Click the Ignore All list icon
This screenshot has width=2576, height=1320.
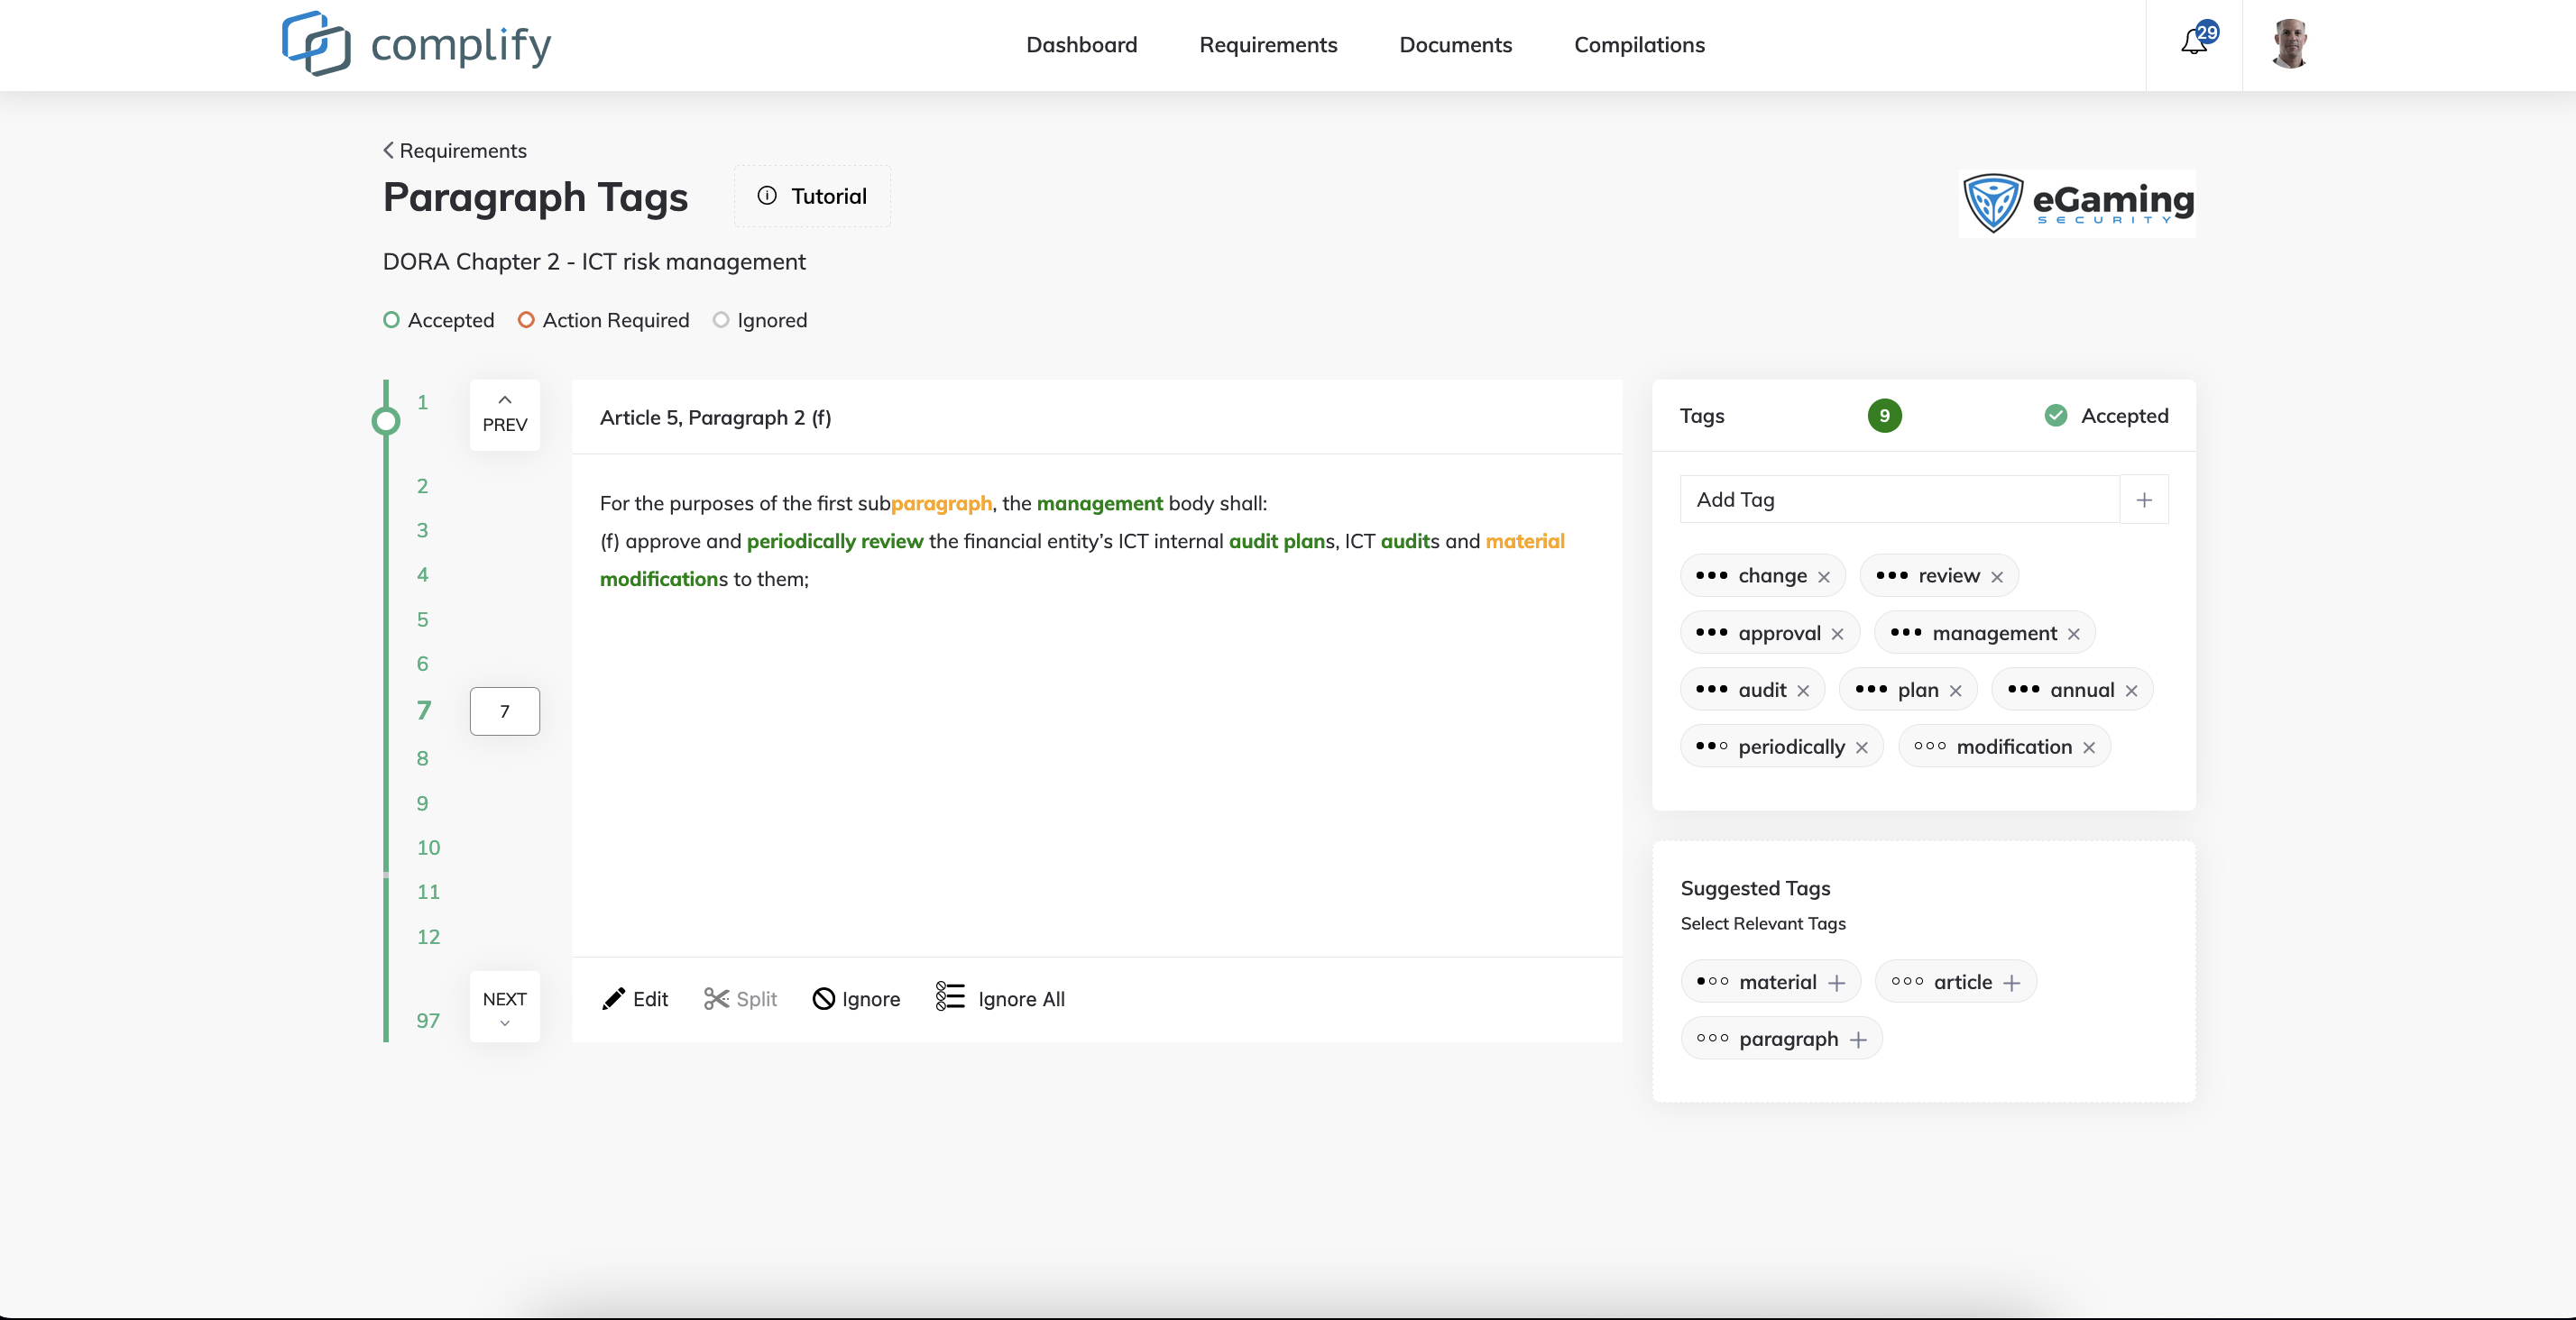pyautogui.click(x=949, y=997)
